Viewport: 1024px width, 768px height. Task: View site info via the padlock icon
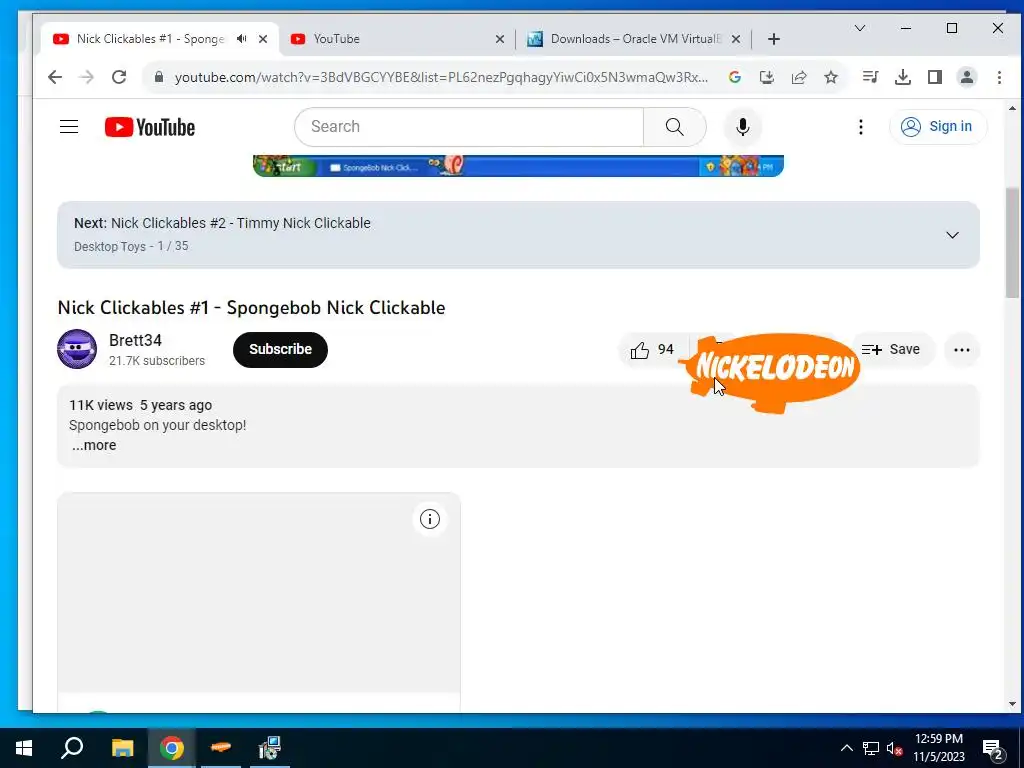(x=159, y=77)
